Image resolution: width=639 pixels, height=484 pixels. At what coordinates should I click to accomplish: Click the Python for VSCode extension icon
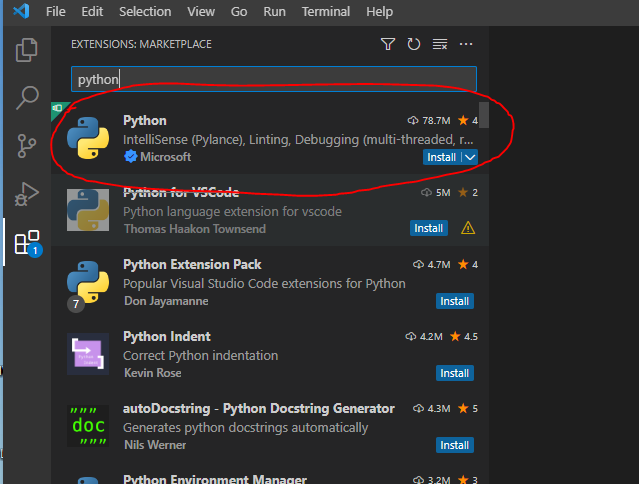pos(88,210)
